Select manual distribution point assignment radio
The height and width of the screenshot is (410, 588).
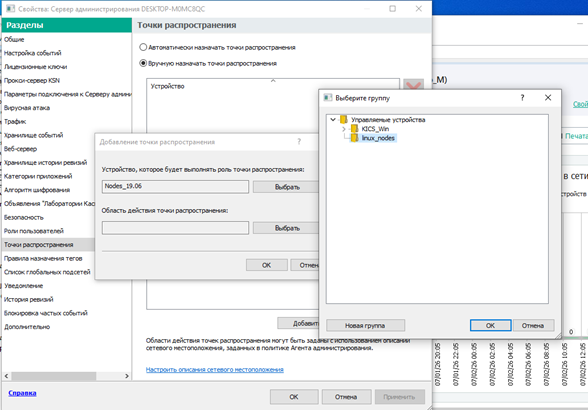coord(143,63)
